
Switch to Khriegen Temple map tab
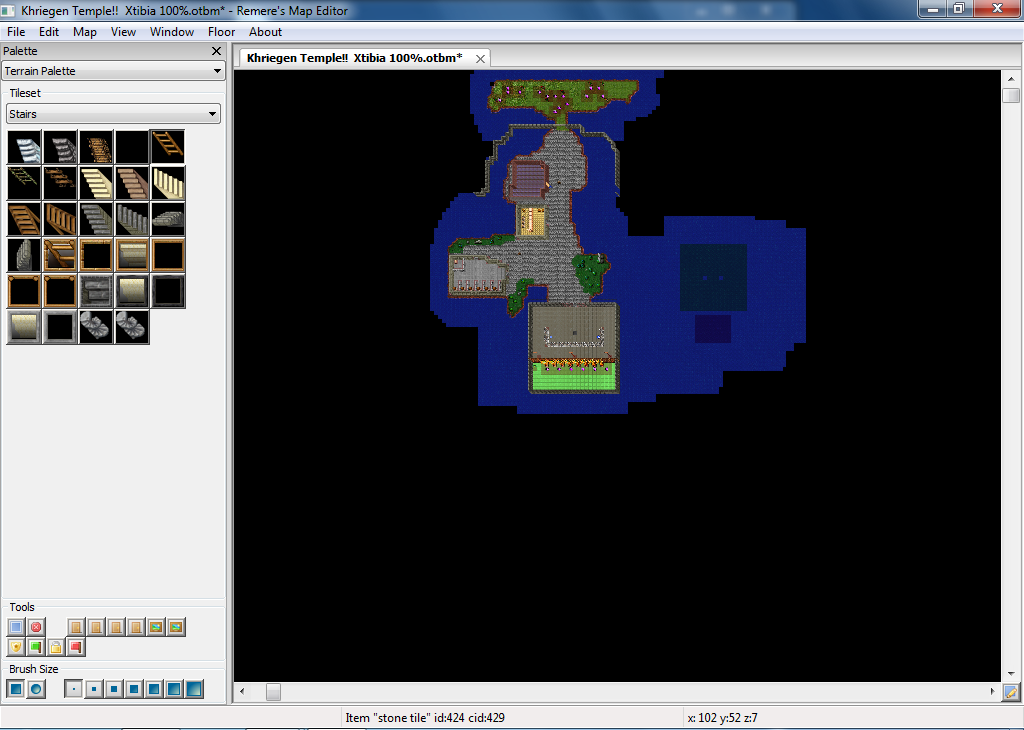point(355,58)
